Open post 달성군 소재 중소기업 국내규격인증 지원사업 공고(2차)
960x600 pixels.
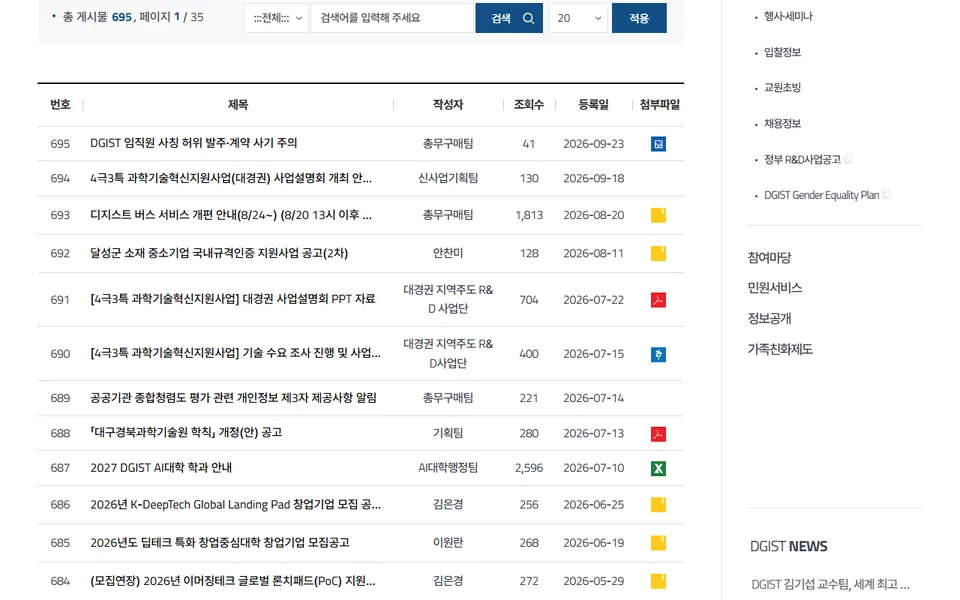[x=219, y=253]
